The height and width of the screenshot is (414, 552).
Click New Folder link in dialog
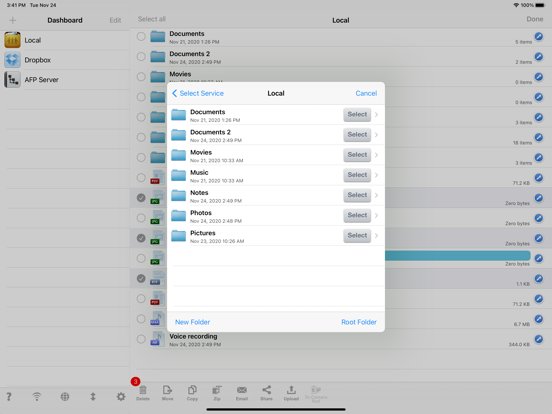[x=193, y=322]
